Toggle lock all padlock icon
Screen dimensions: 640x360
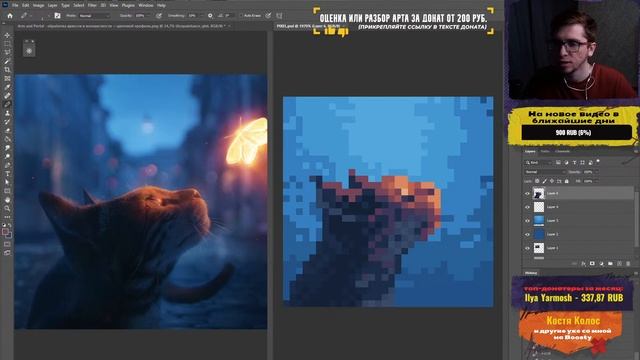click(x=567, y=181)
